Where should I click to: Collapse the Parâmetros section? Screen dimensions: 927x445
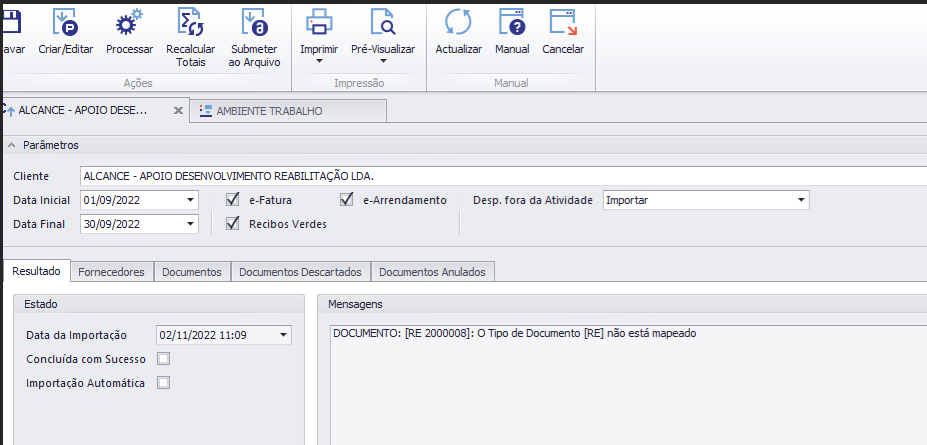12,146
